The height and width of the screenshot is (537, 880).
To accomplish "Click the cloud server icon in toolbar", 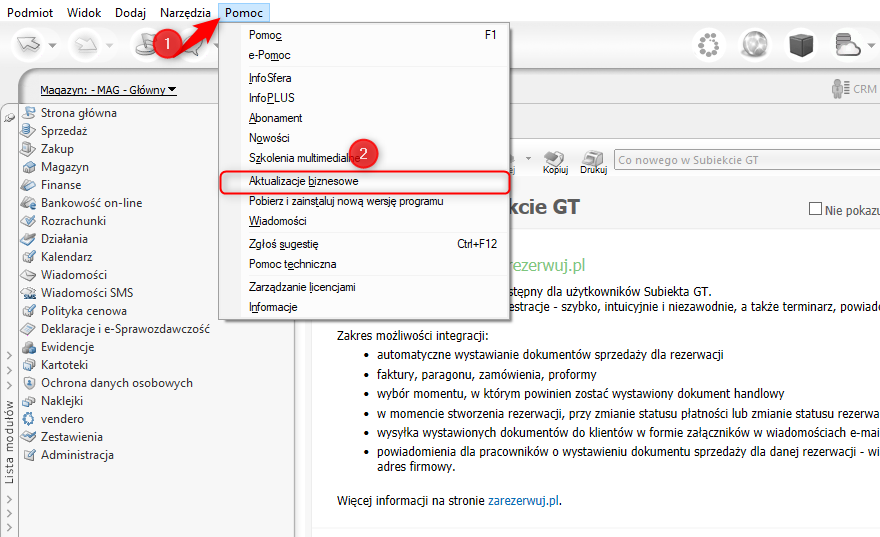I will click(x=847, y=44).
